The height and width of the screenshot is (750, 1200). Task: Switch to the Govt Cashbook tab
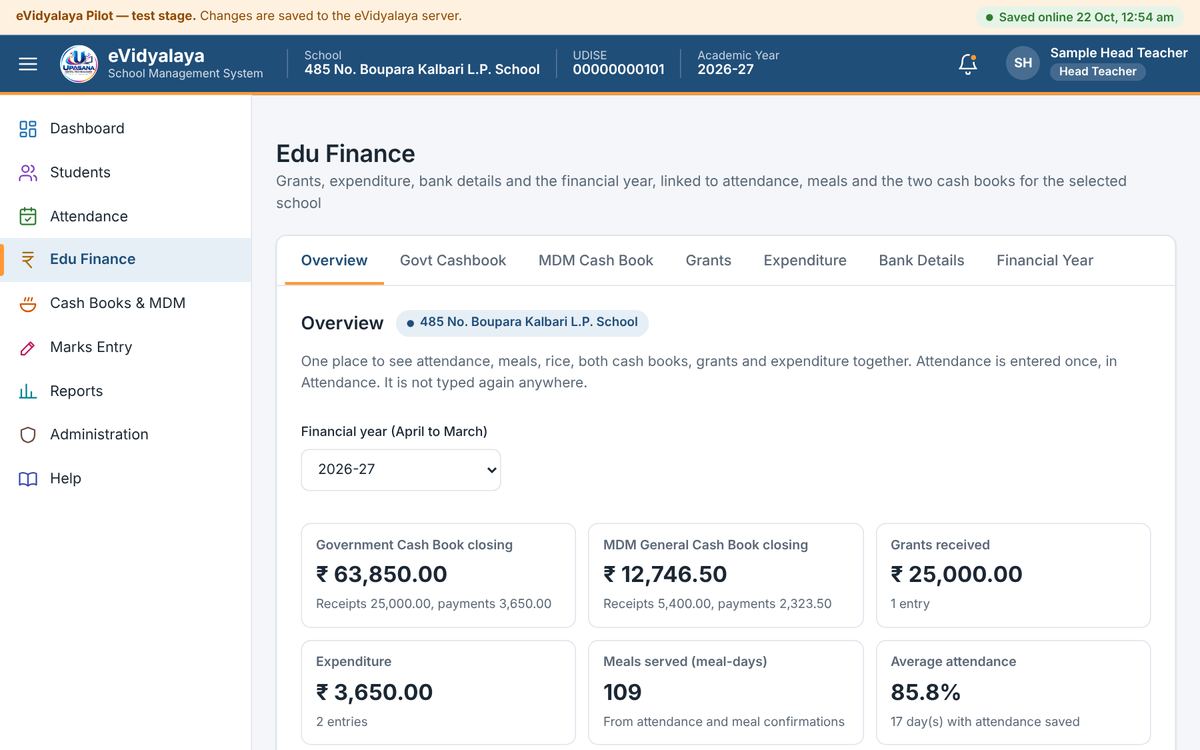coord(453,260)
